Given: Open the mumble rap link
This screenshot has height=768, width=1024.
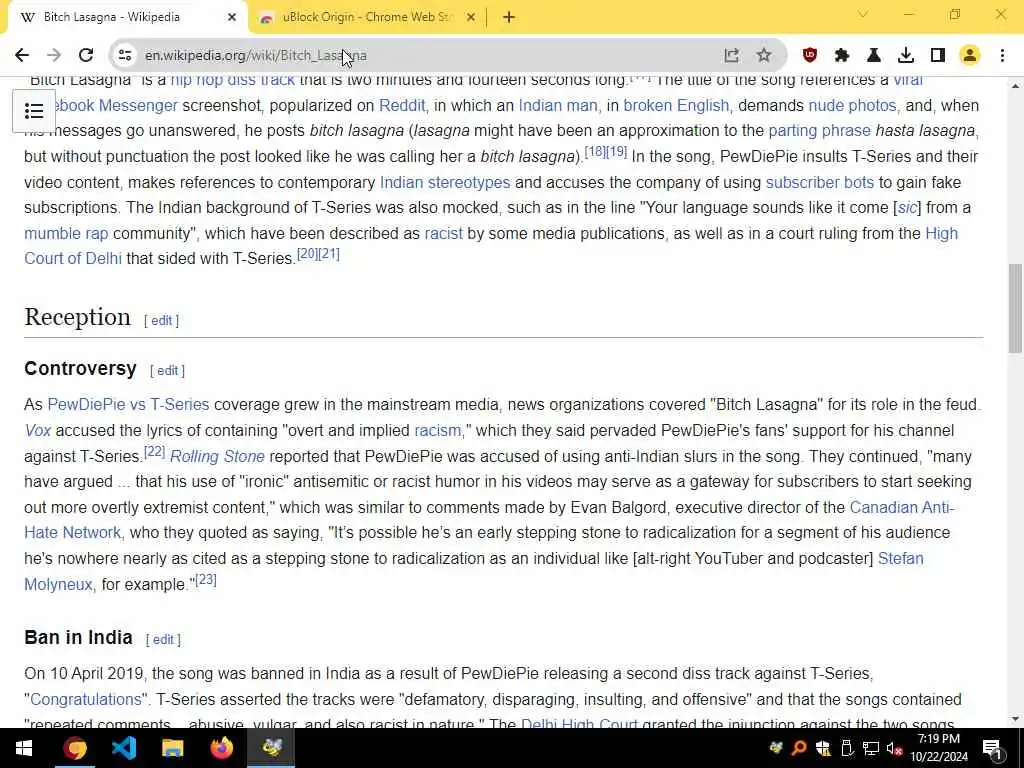Looking at the screenshot, I should click(x=66, y=234).
